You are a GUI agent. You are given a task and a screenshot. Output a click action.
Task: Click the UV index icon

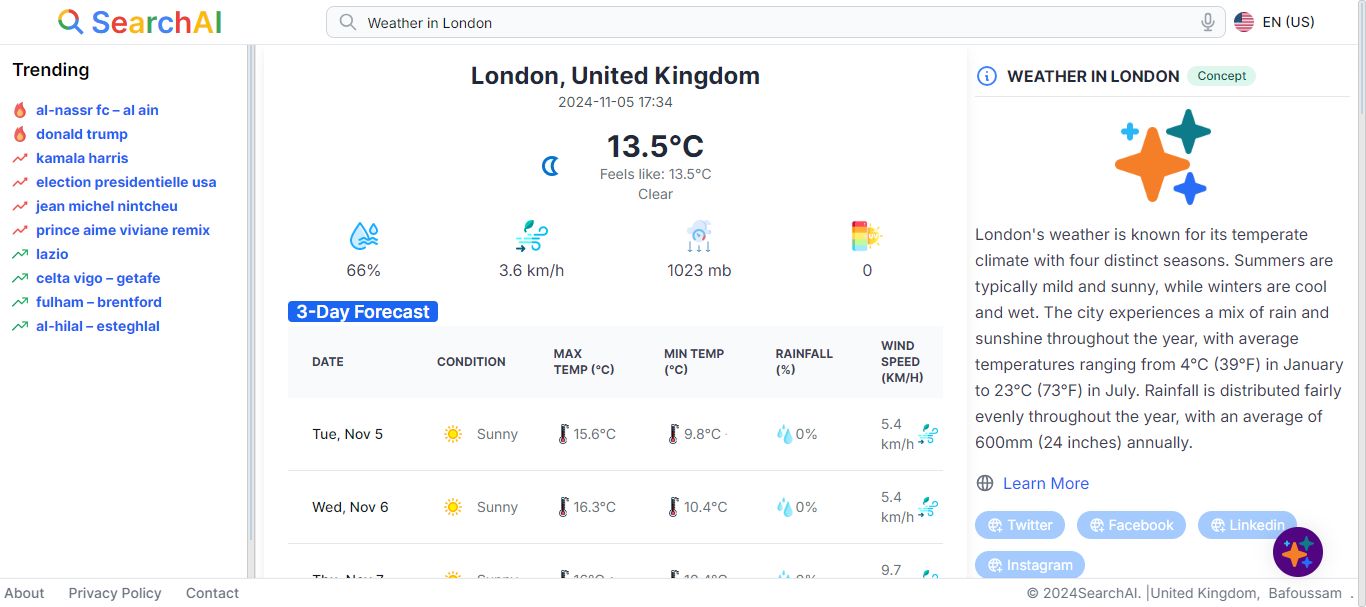pos(866,236)
